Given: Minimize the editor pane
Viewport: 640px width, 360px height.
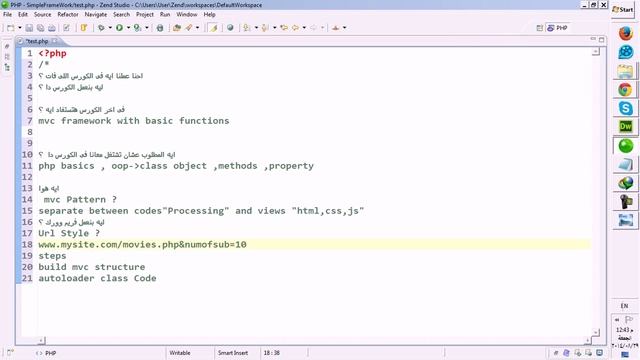Looking at the screenshot, I should [x=593, y=39].
